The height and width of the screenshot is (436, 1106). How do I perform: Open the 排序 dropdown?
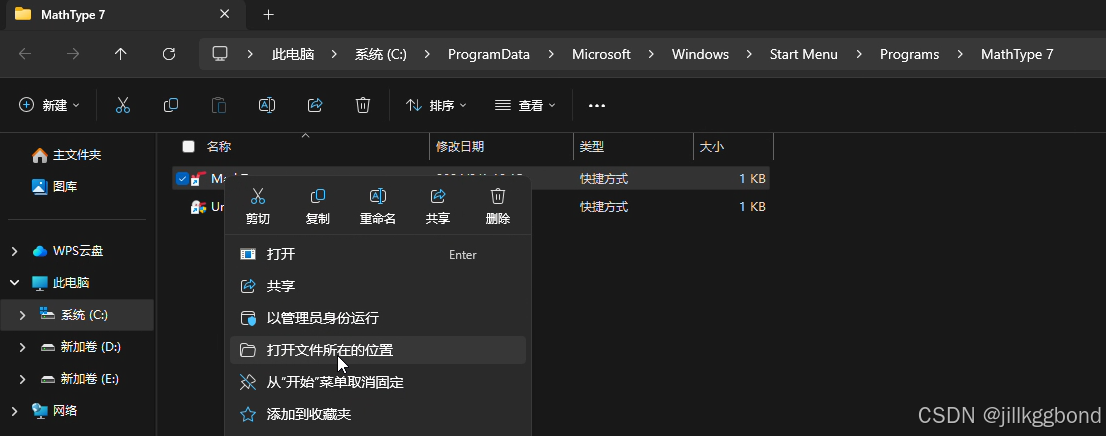(436, 106)
